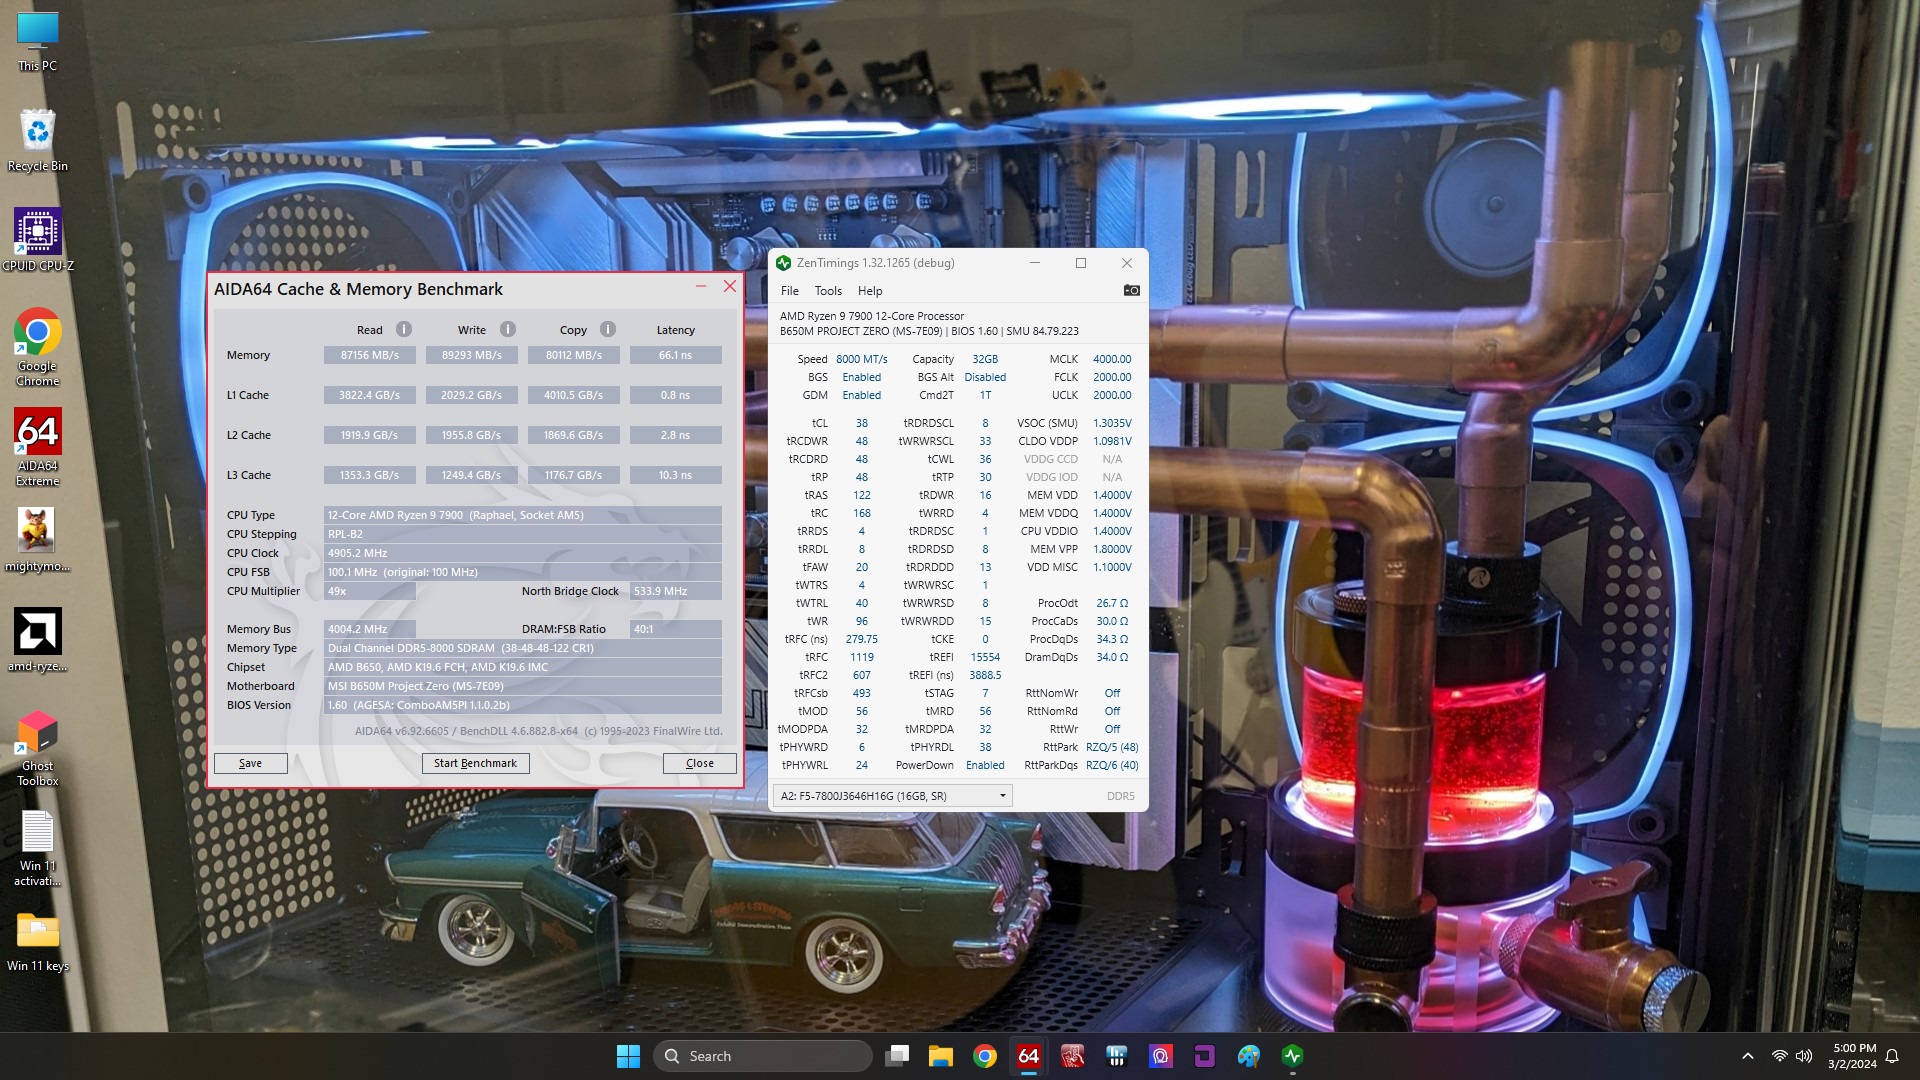Open Wi-Fi network tray icon
1920x1080 pixels.
pyautogui.click(x=1779, y=1056)
